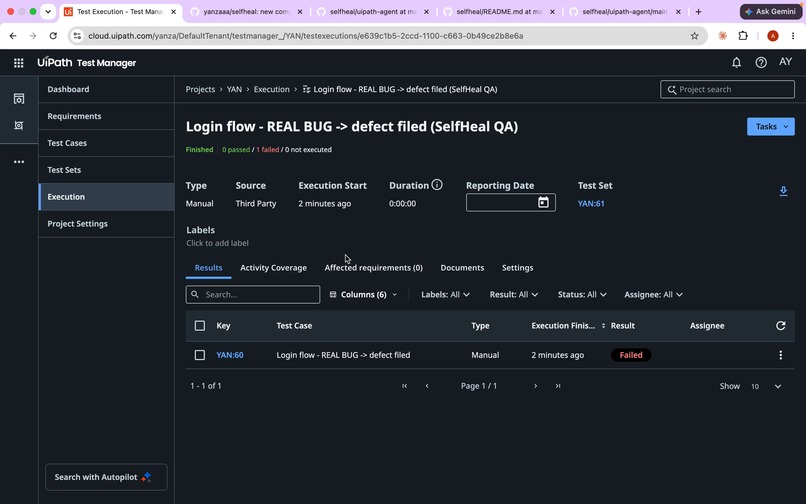The width and height of the screenshot is (806, 504).
Task: Reload the browser page
Action: point(53,35)
